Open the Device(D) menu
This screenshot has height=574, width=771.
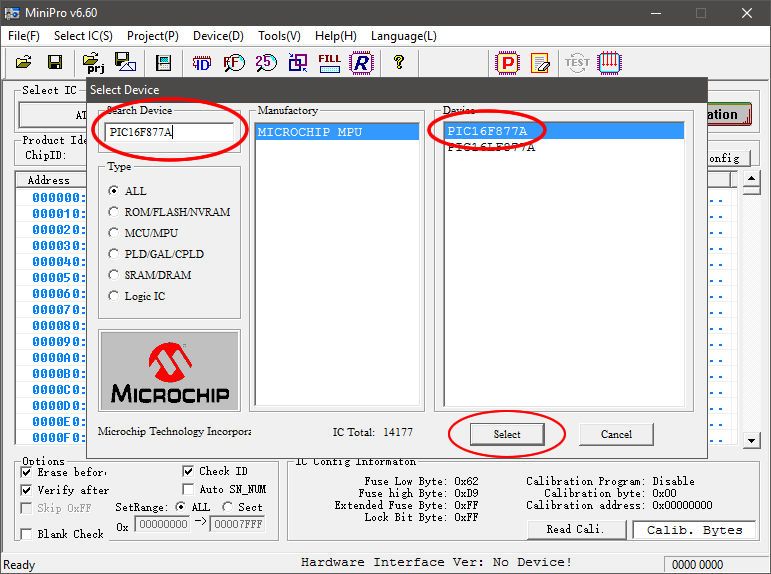tap(218, 36)
